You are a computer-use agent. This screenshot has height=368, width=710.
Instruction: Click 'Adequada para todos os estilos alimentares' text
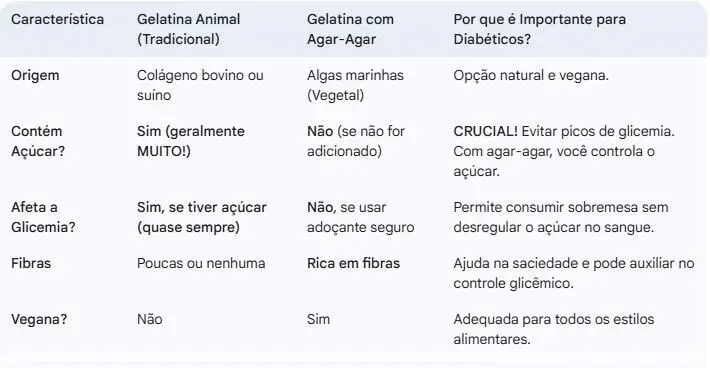554,329
